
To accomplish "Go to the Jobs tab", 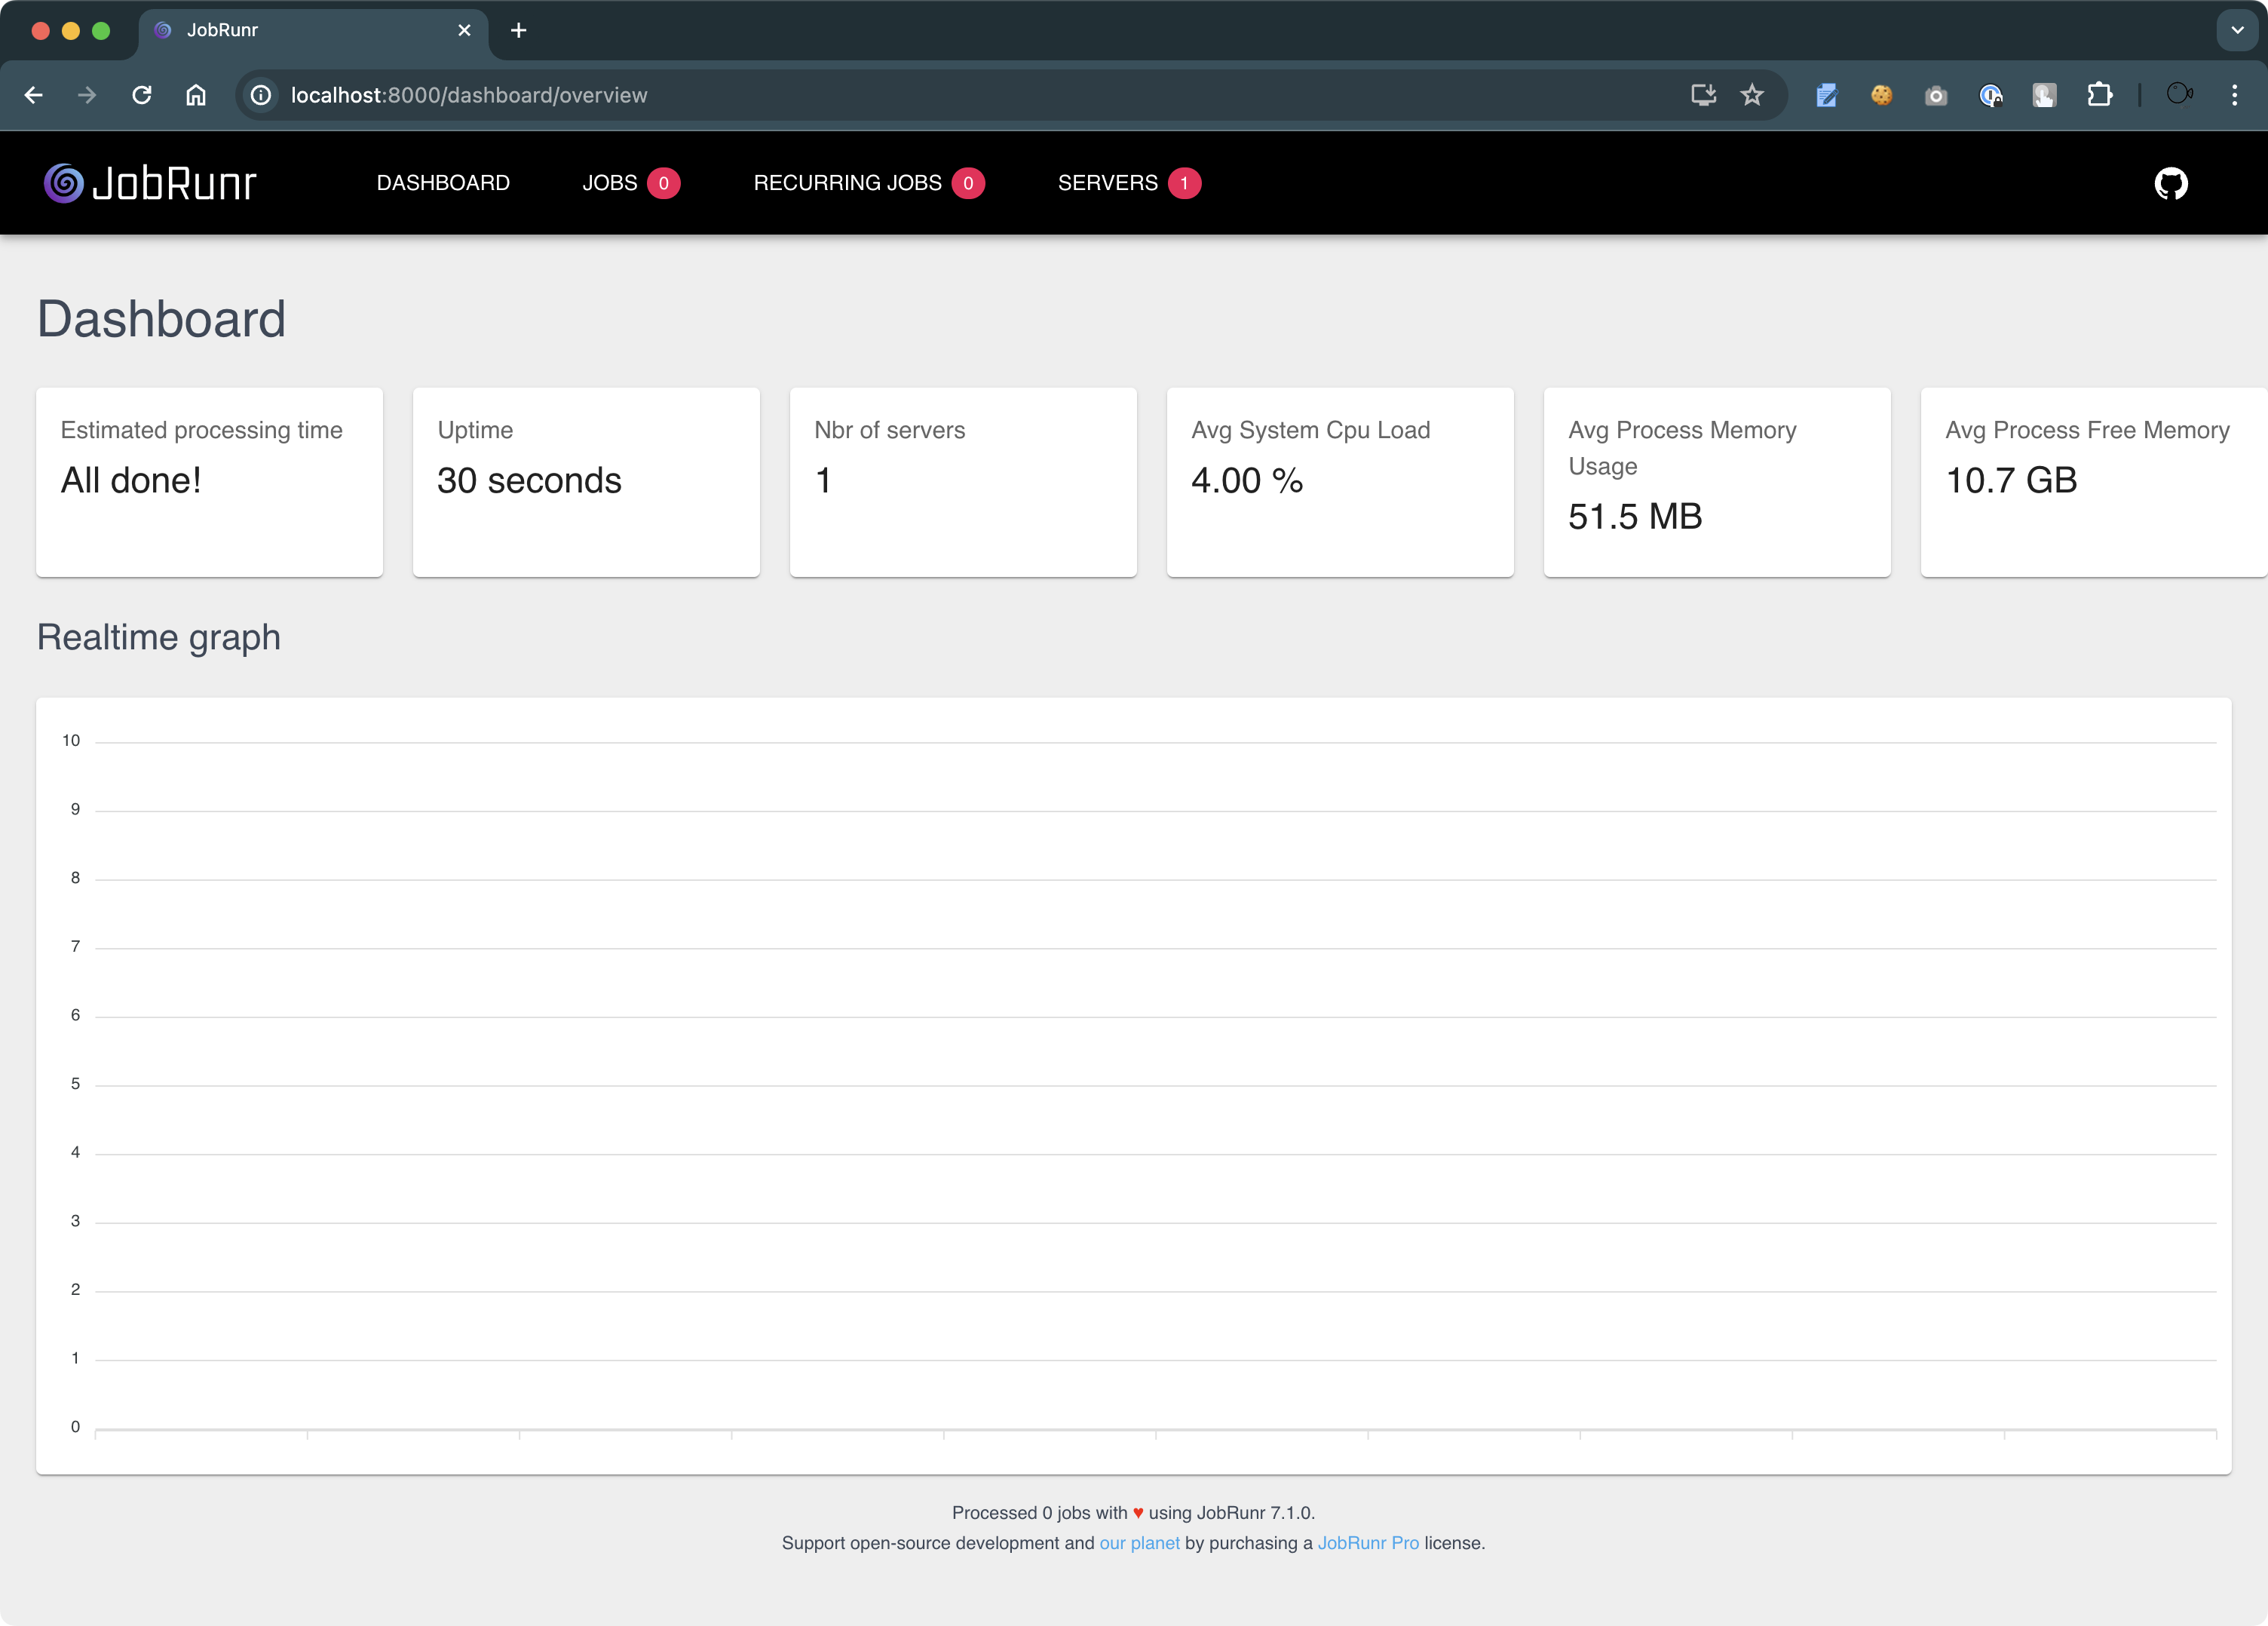I will [x=610, y=183].
